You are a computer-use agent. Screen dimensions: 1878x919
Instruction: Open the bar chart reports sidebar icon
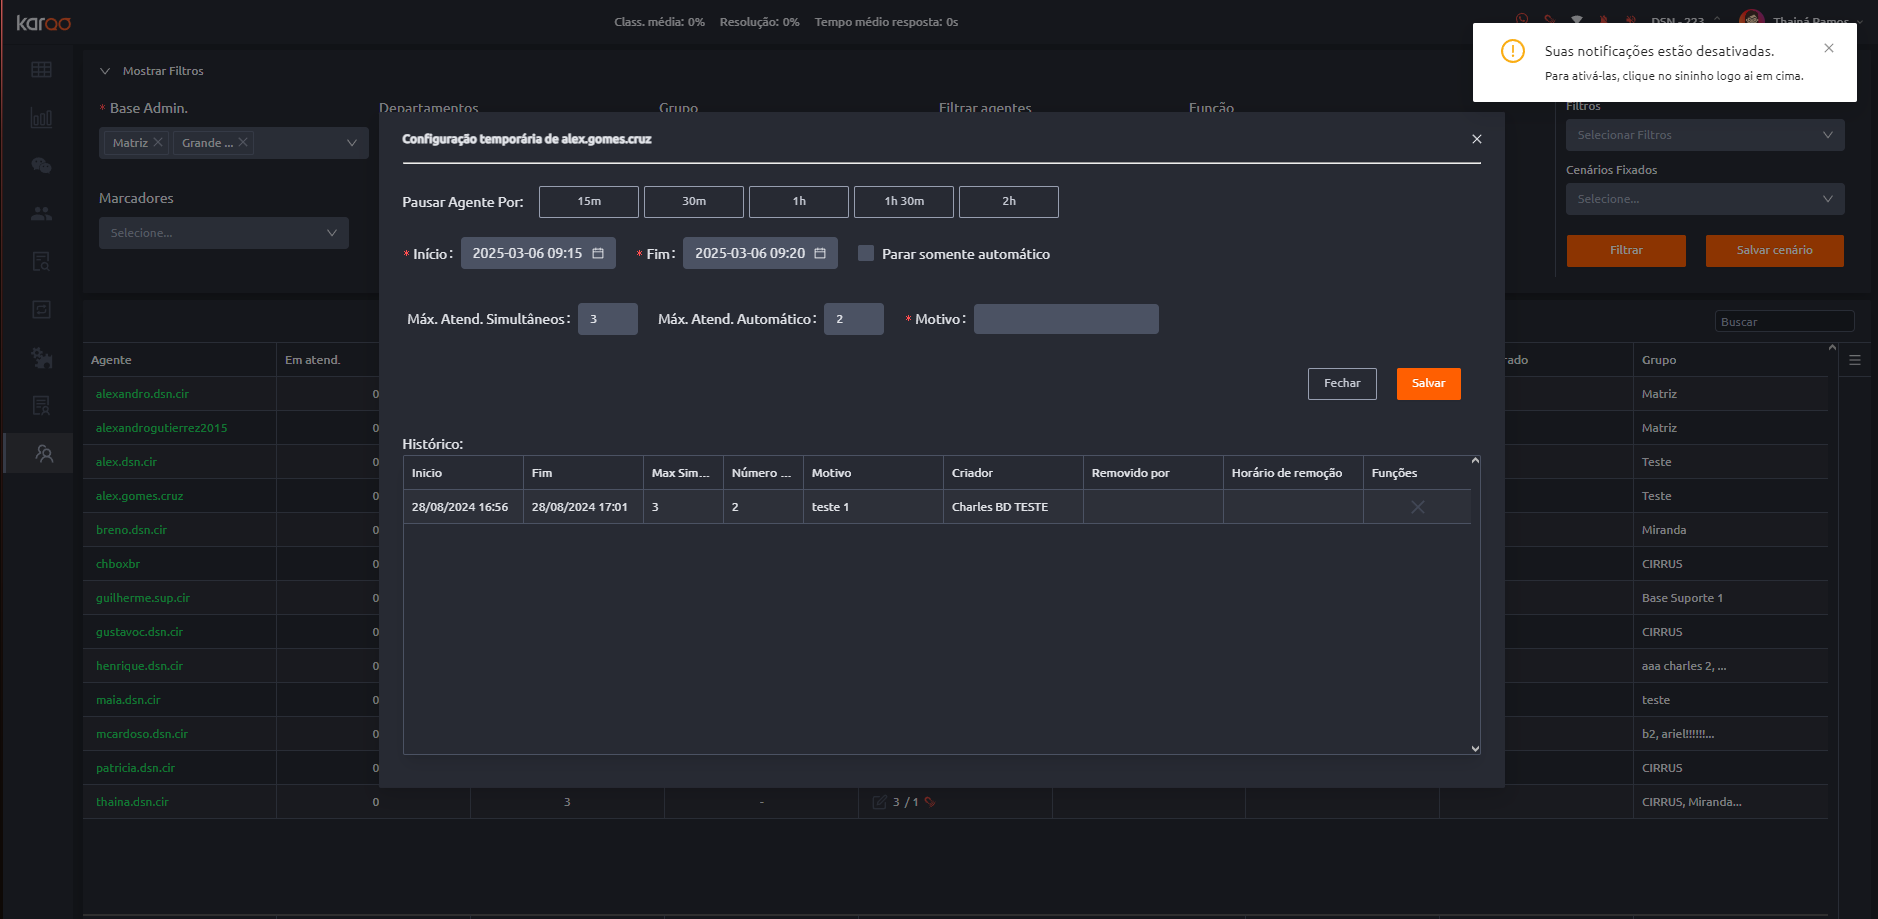point(41,118)
